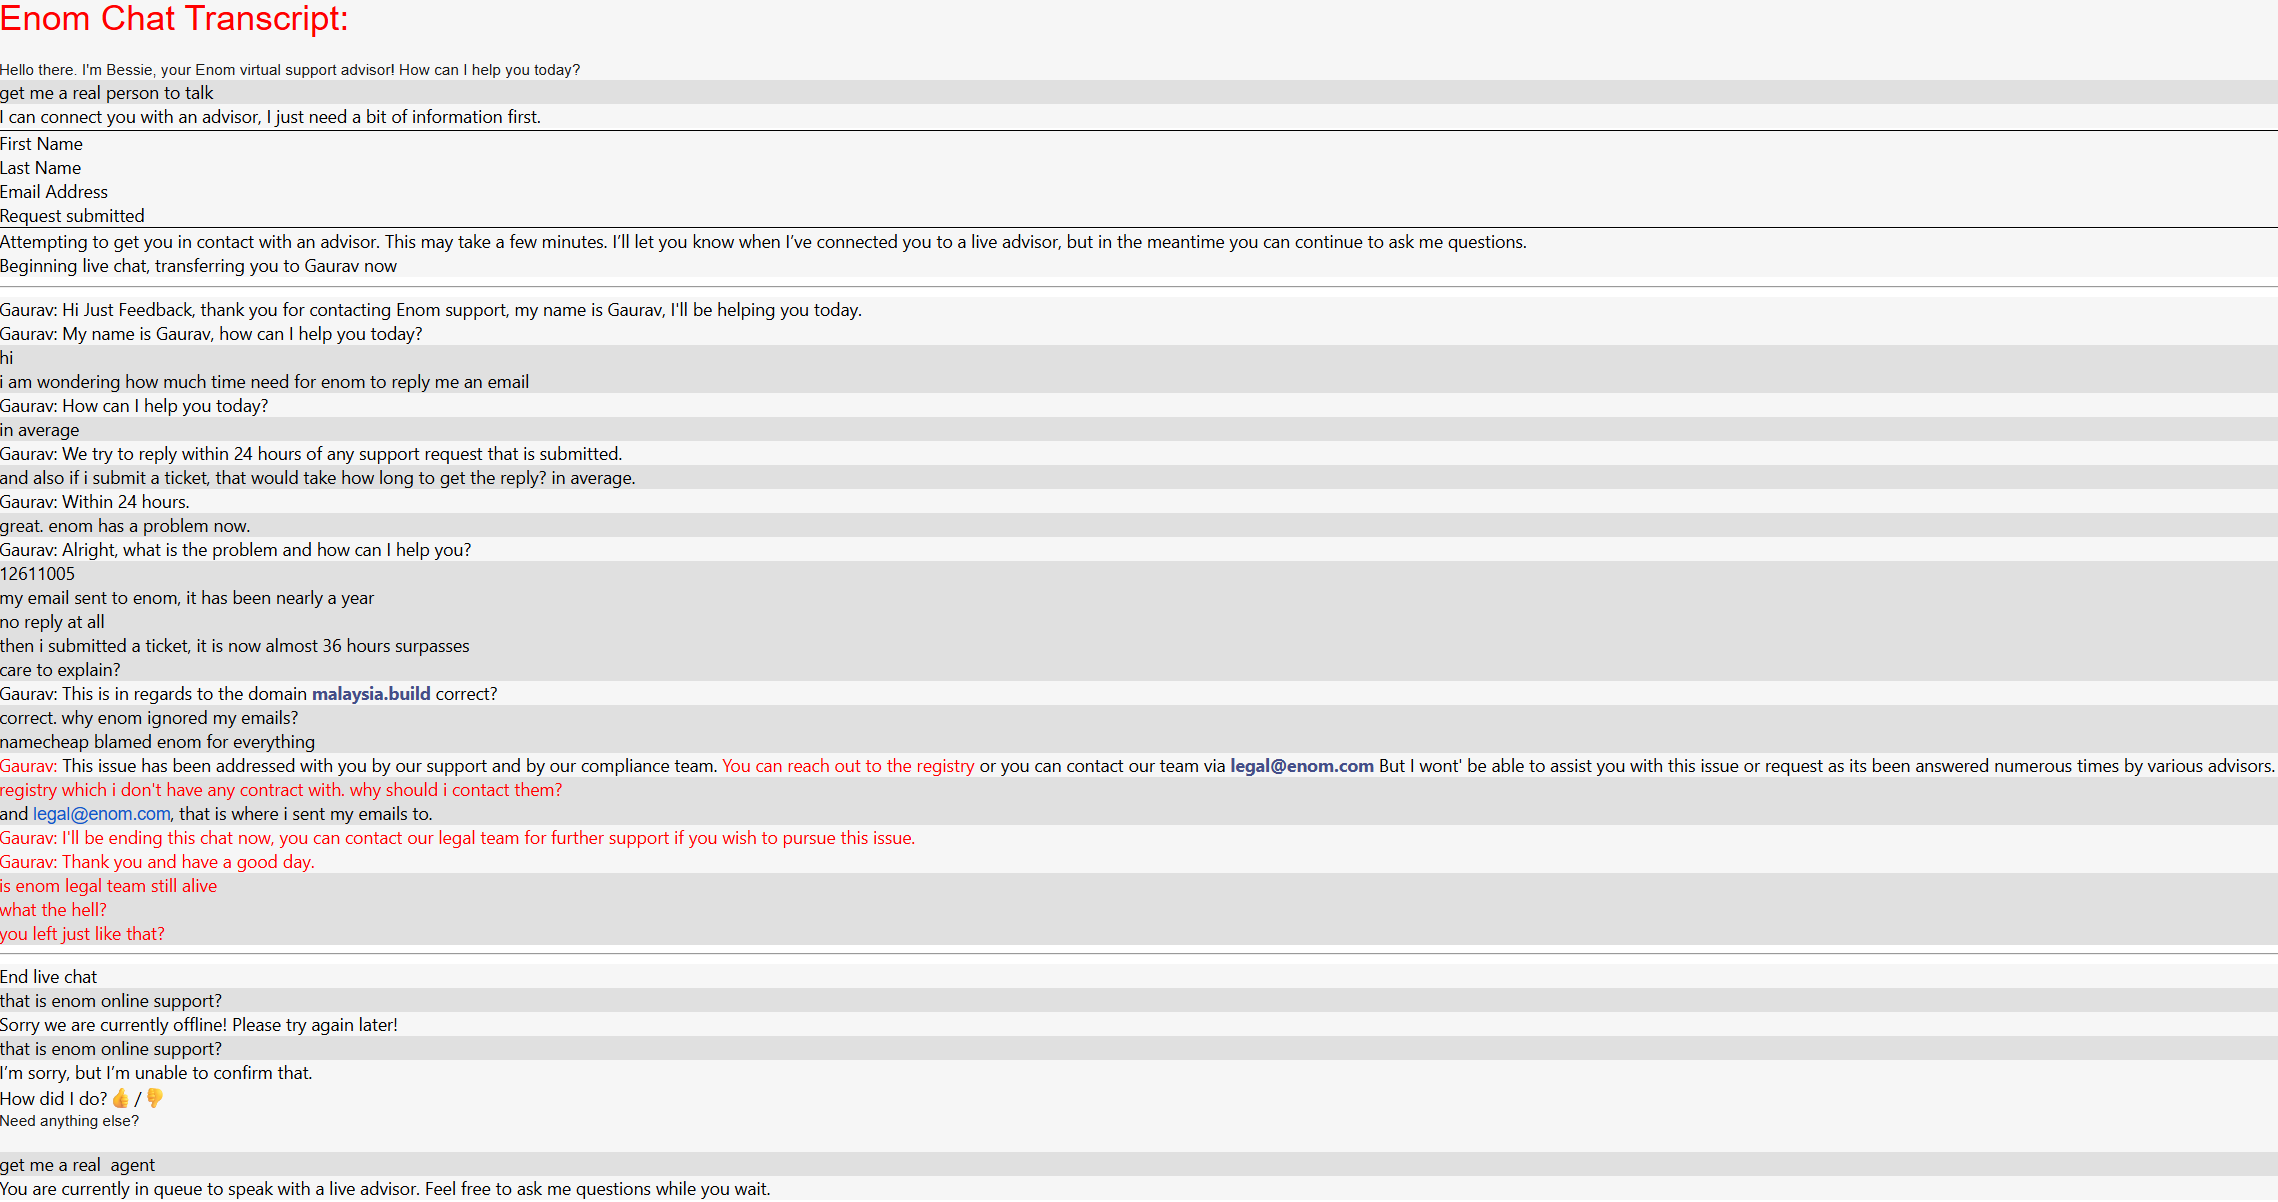The width and height of the screenshot is (2278, 1202).
Task: Click the thumbs down feedback icon
Action: (x=155, y=1098)
